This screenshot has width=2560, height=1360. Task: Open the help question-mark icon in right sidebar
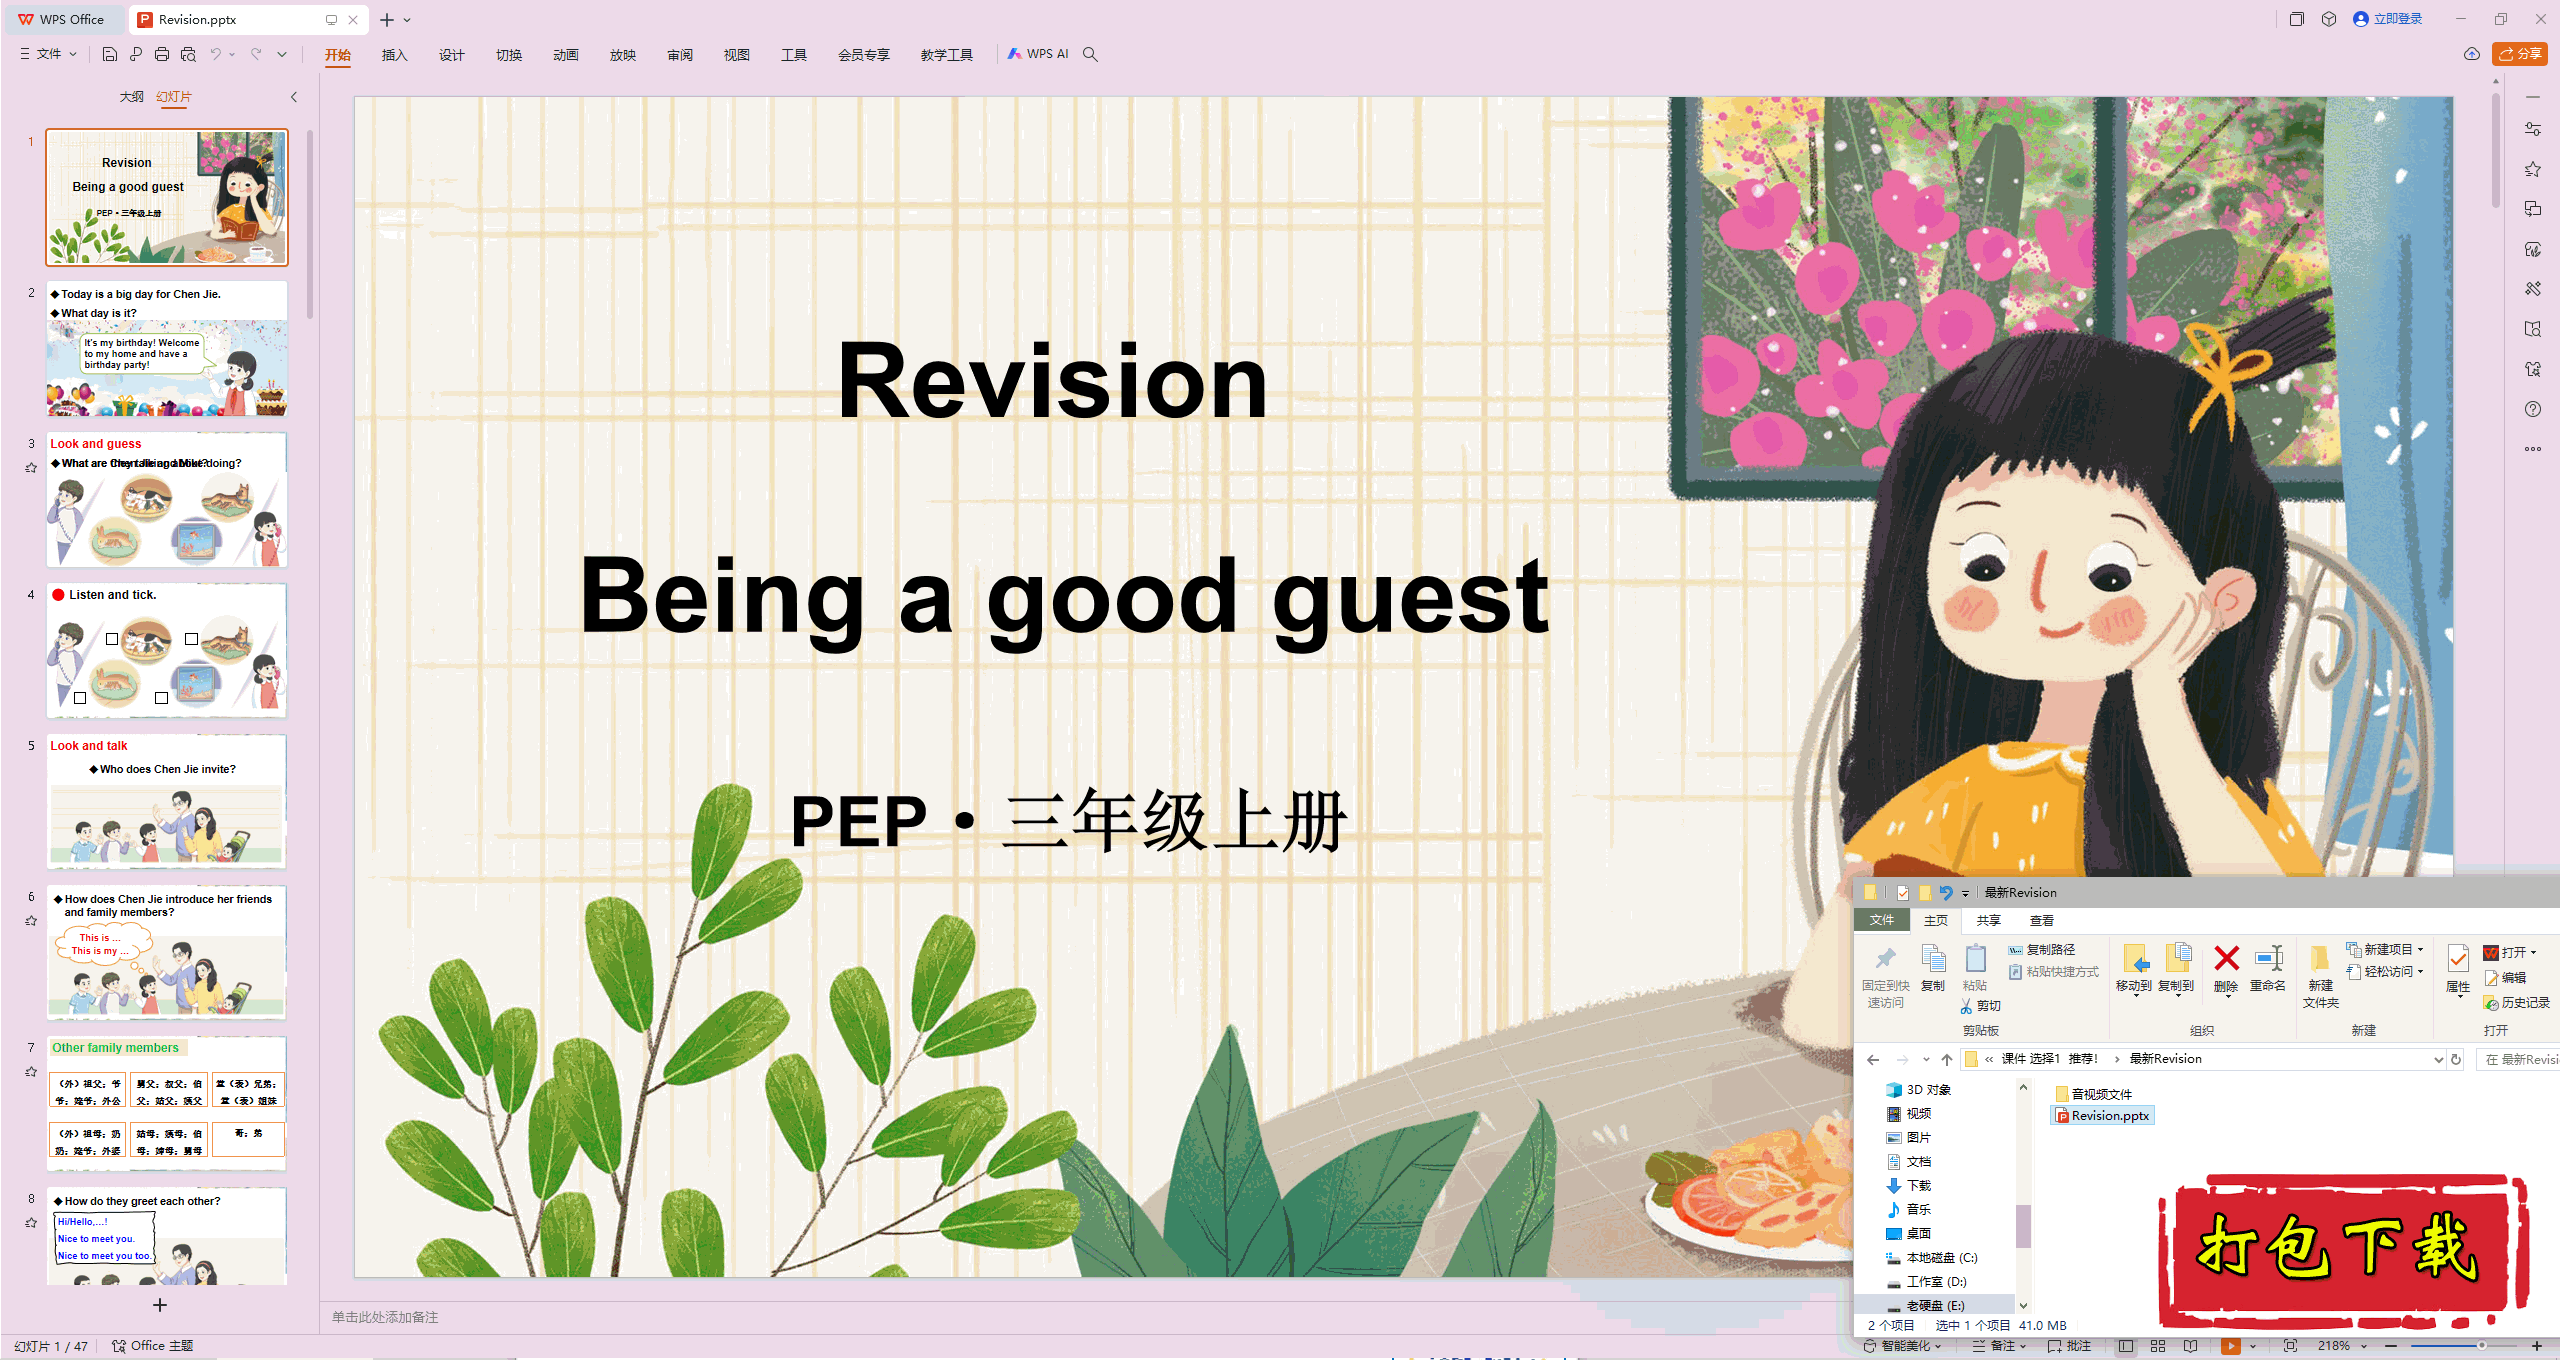pos(2533,409)
